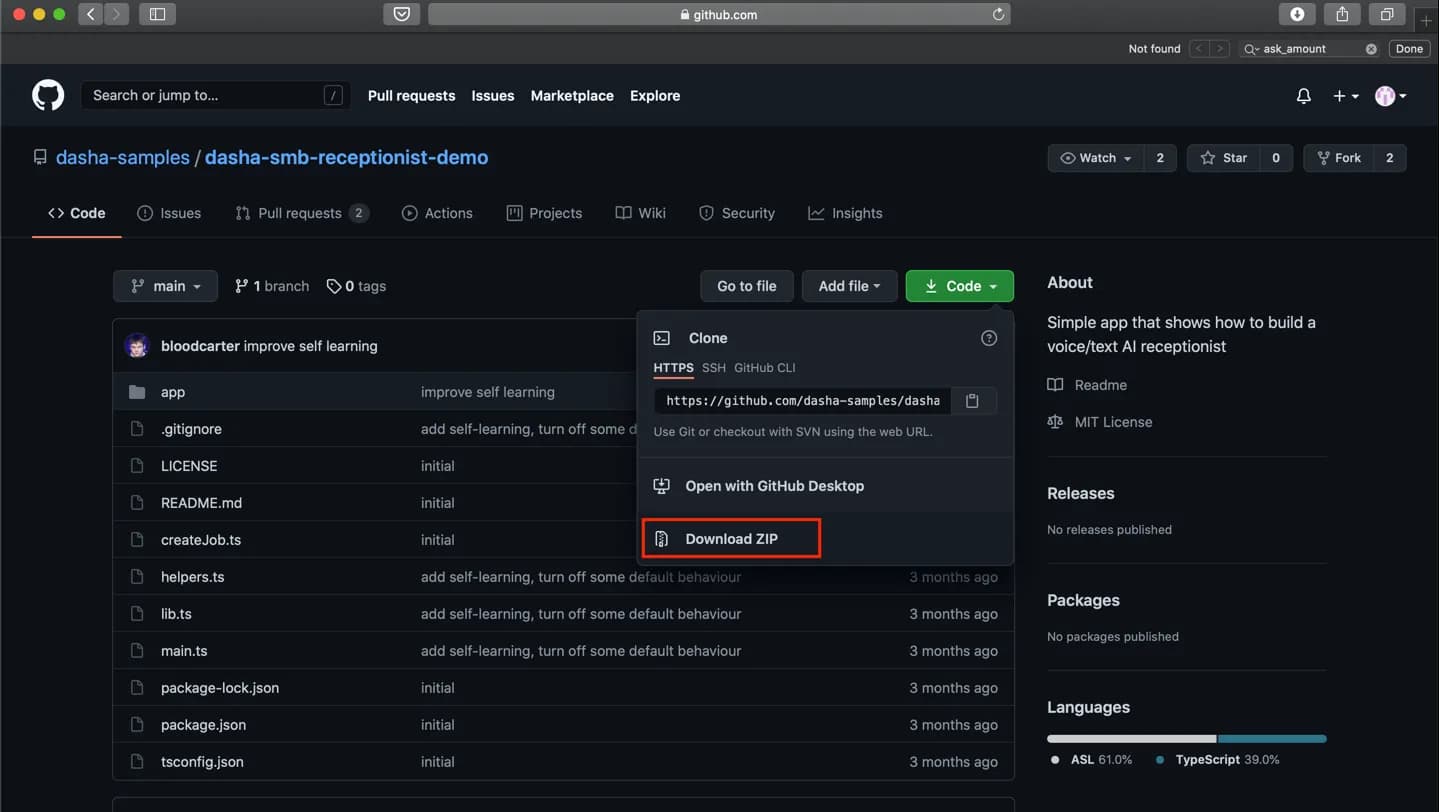Click the Safari share icon
The width and height of the screenshot is (1439, 812).
(x=1342, y=14)
